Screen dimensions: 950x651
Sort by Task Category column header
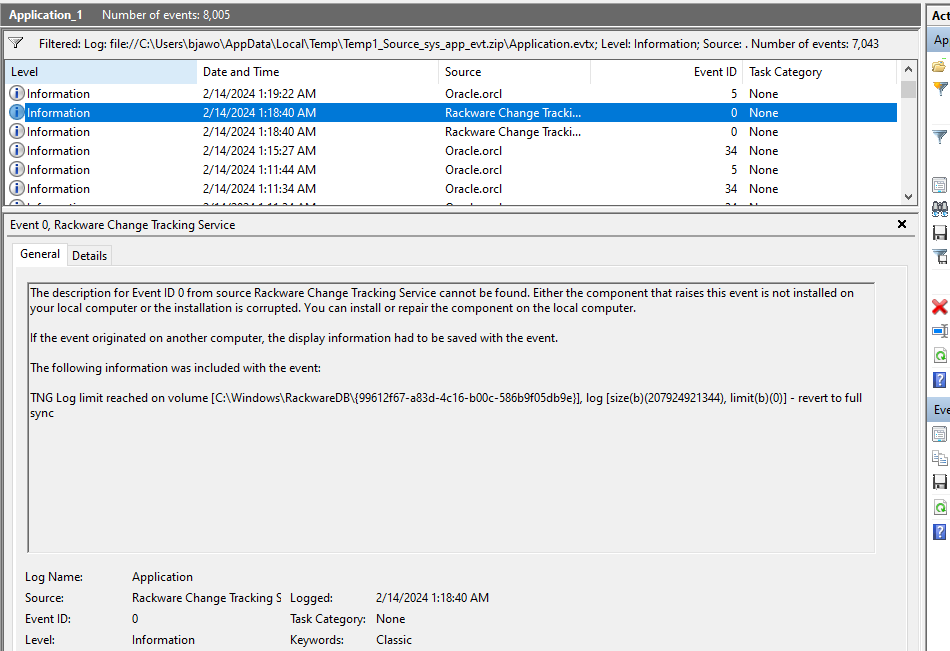pyautogui.click(x=820, y=72)
